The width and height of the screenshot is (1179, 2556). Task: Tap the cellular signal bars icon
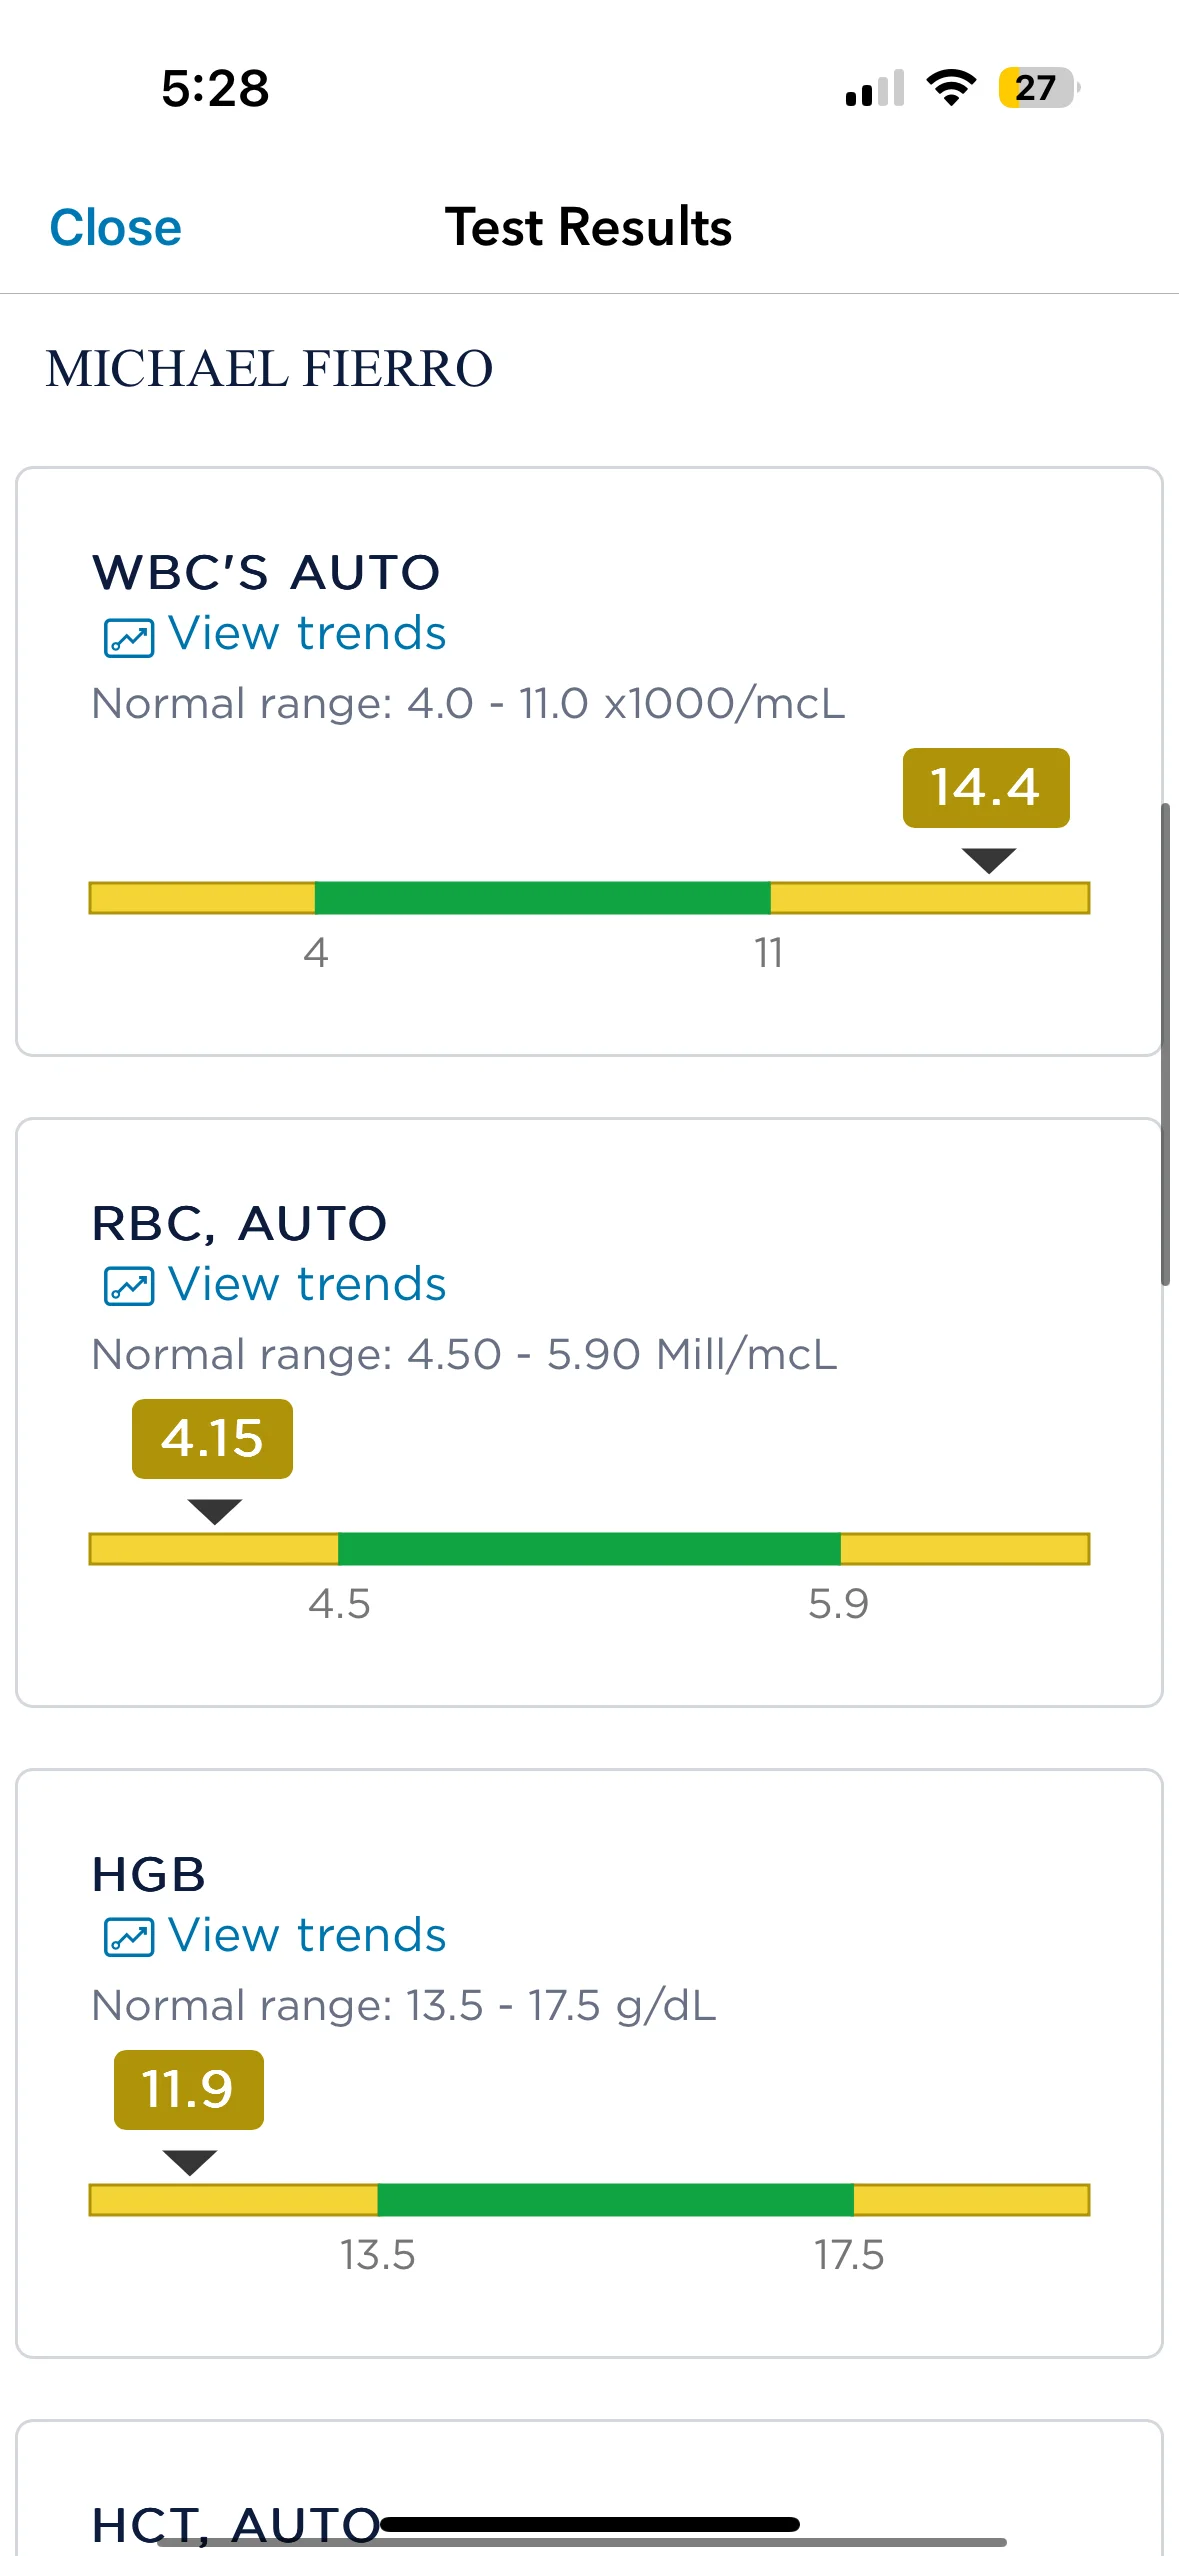point(875,88)
